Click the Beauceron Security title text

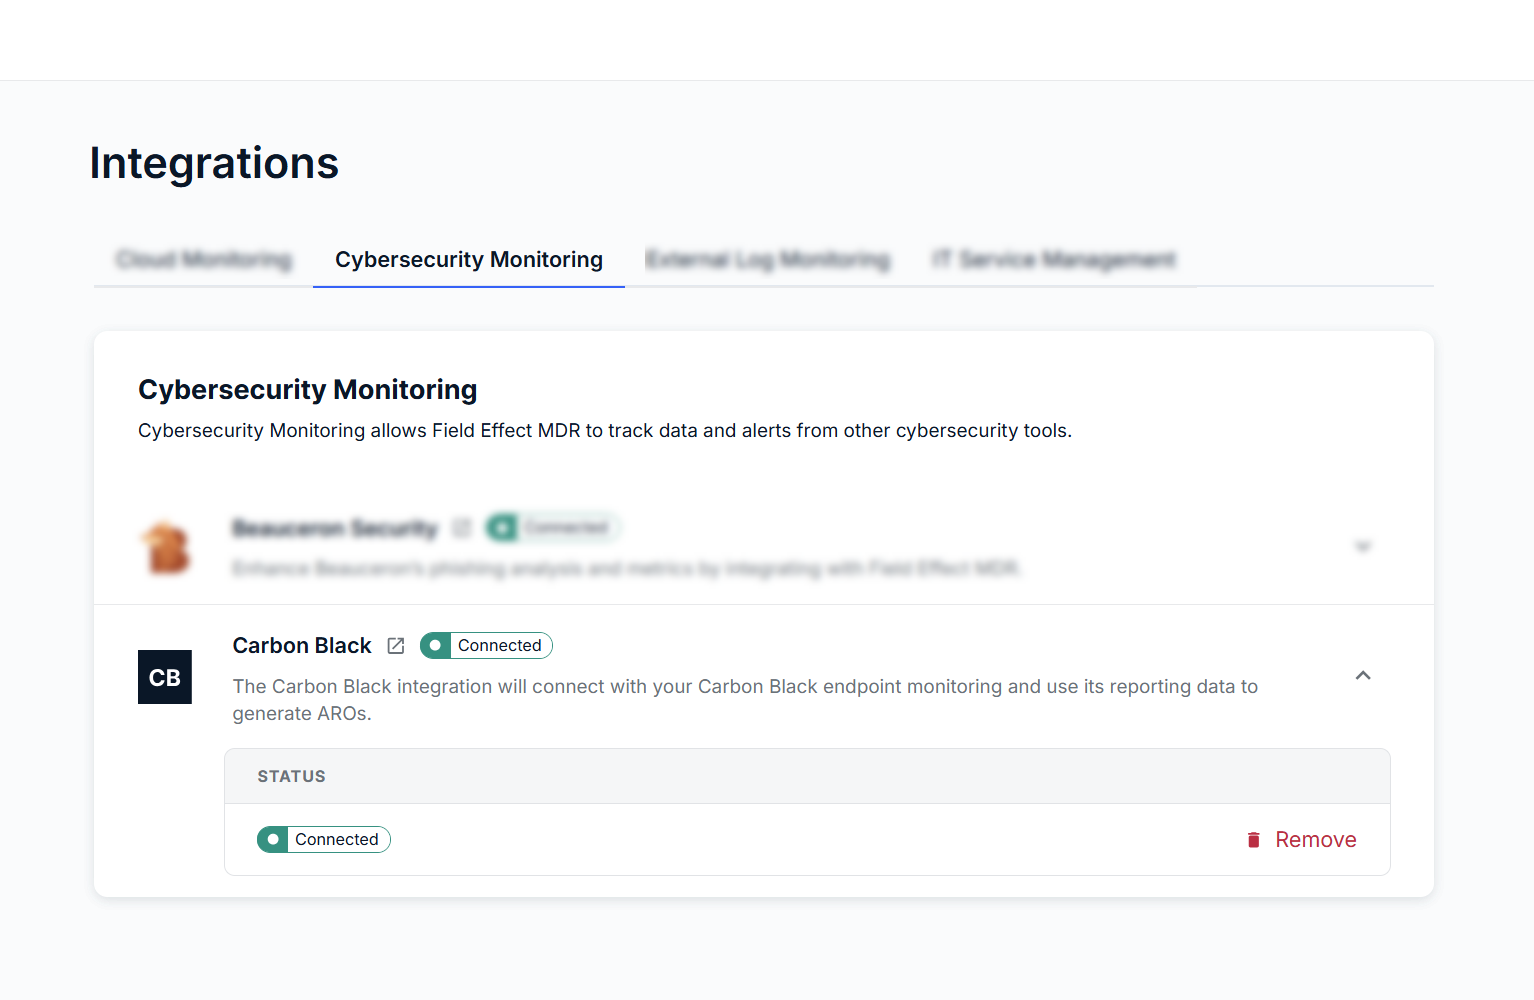tap(335, 528)
